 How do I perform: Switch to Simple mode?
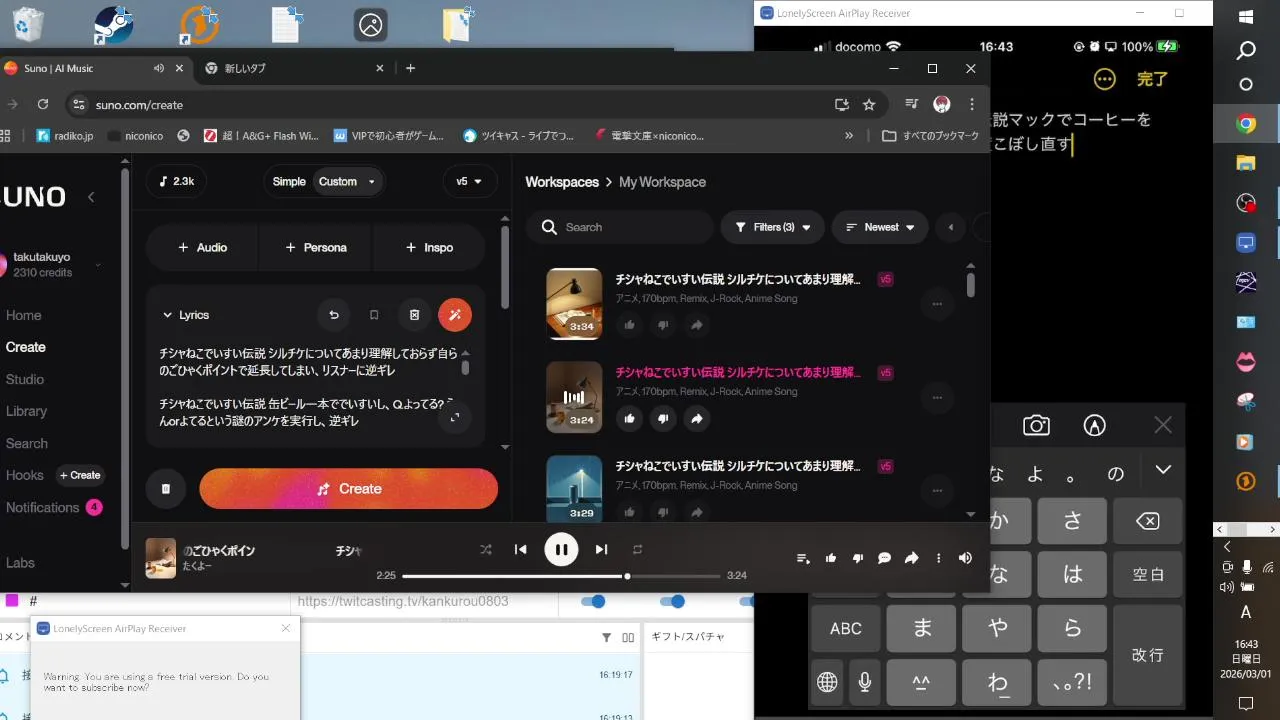289,181
